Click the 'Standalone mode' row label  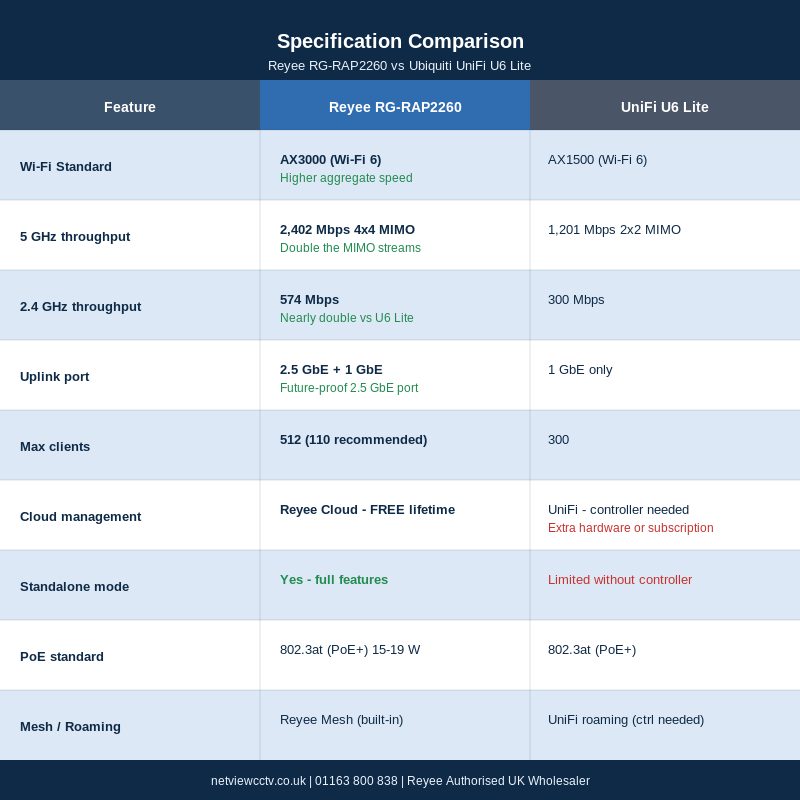(x=74, y=587)
